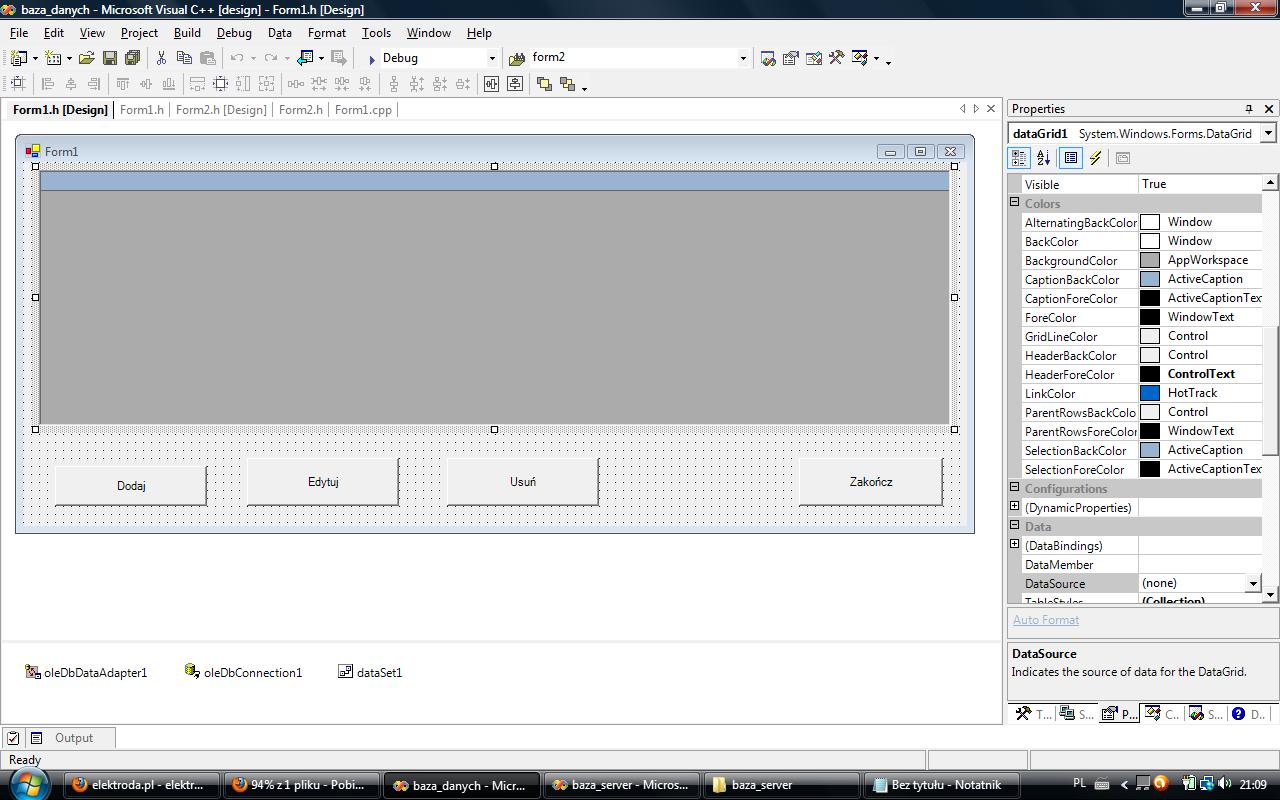
Task: Open the Format menu
Action: (327, 32)
